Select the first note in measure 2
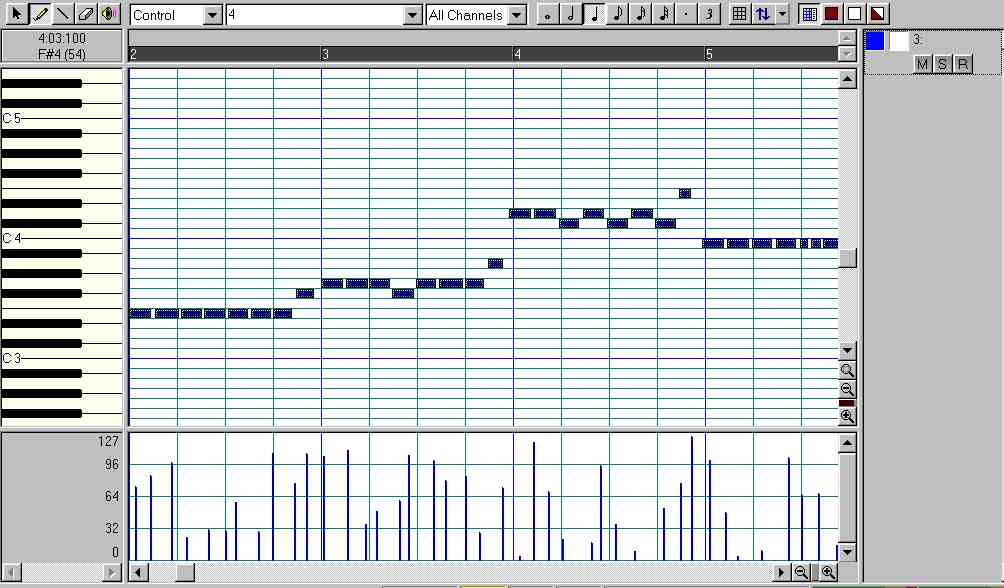This screenshot has width=1004, height=588. tap(141, 313)
